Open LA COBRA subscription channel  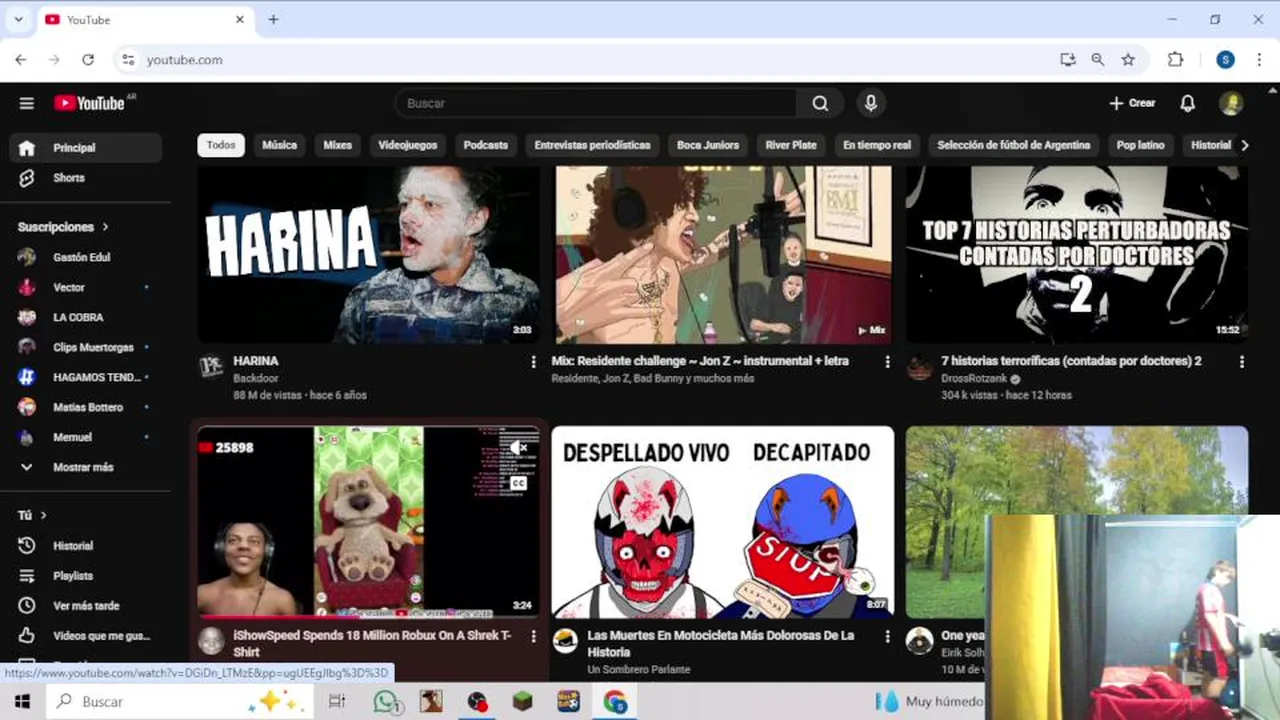(x=85, y=317)
